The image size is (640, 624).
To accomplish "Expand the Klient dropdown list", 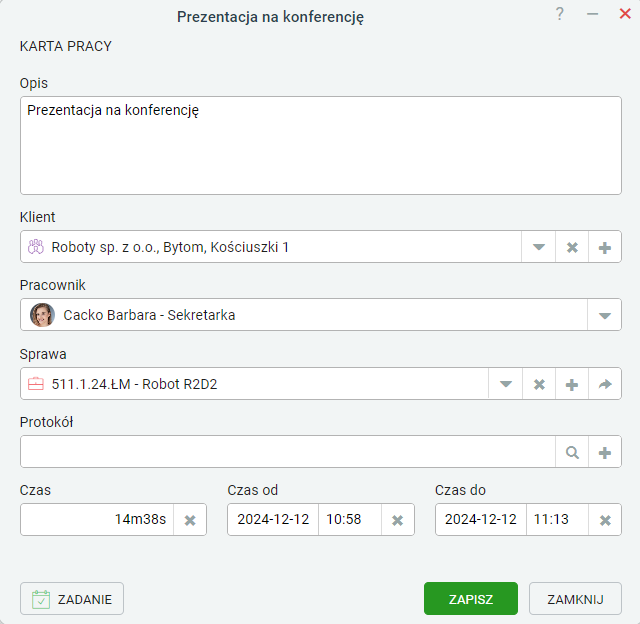I will [x=539, y=247].
